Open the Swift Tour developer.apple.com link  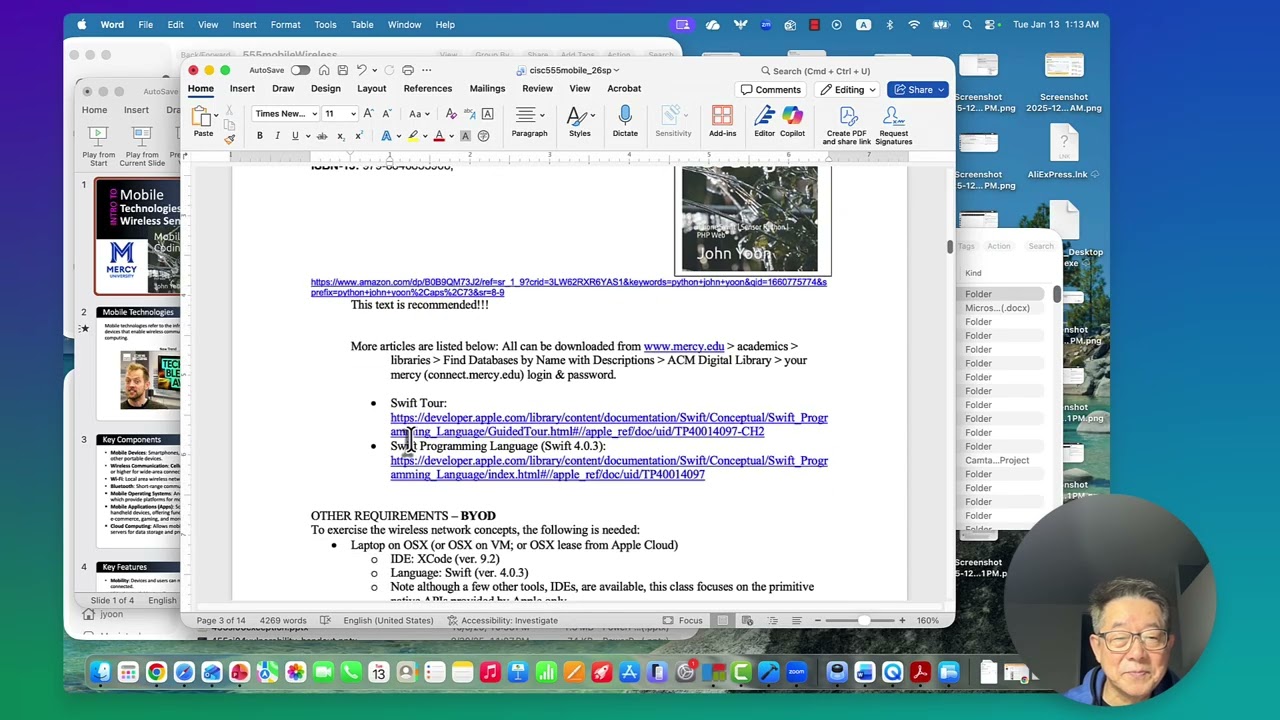pyautogui.click(x=608, y=424)
